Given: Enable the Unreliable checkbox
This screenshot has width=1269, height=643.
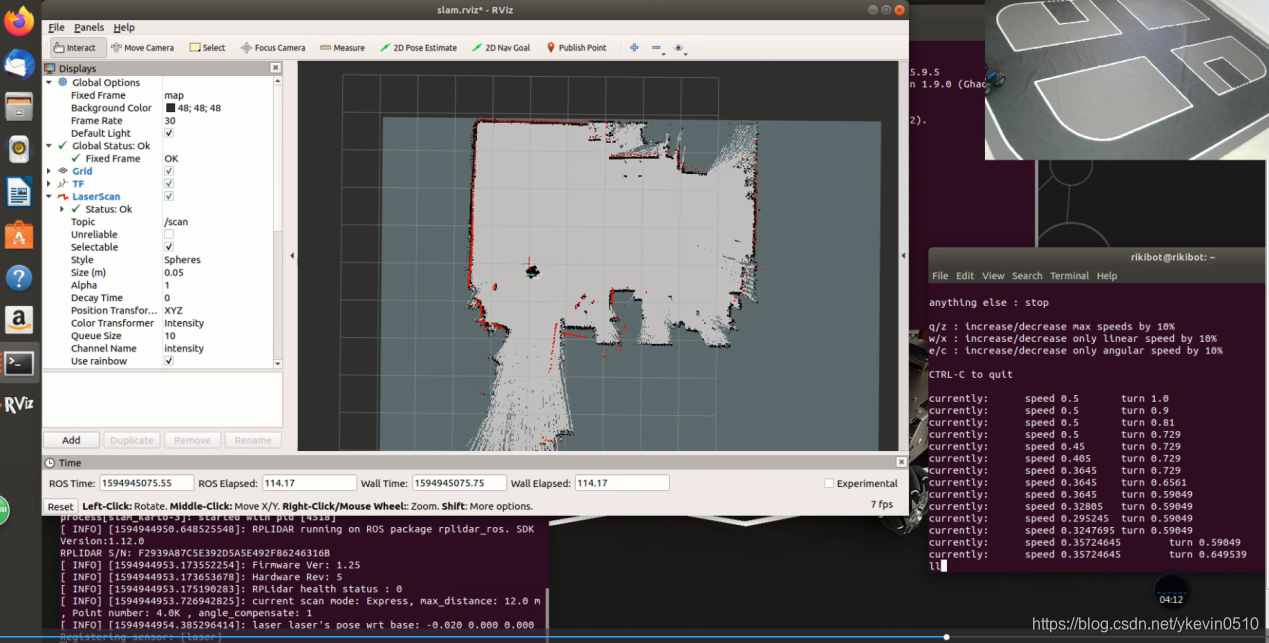Looking at the screenshot, I should pyautogui.click(x=168, y=234).
